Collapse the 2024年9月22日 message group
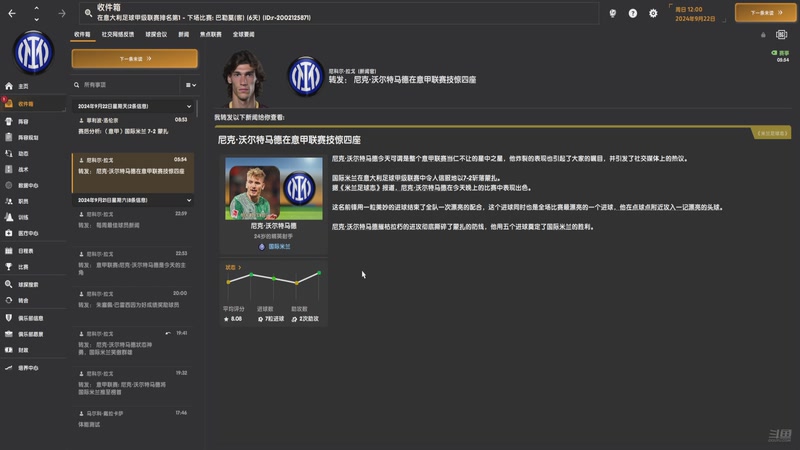This screenshot has width=800, height=450. coord(189,106)
